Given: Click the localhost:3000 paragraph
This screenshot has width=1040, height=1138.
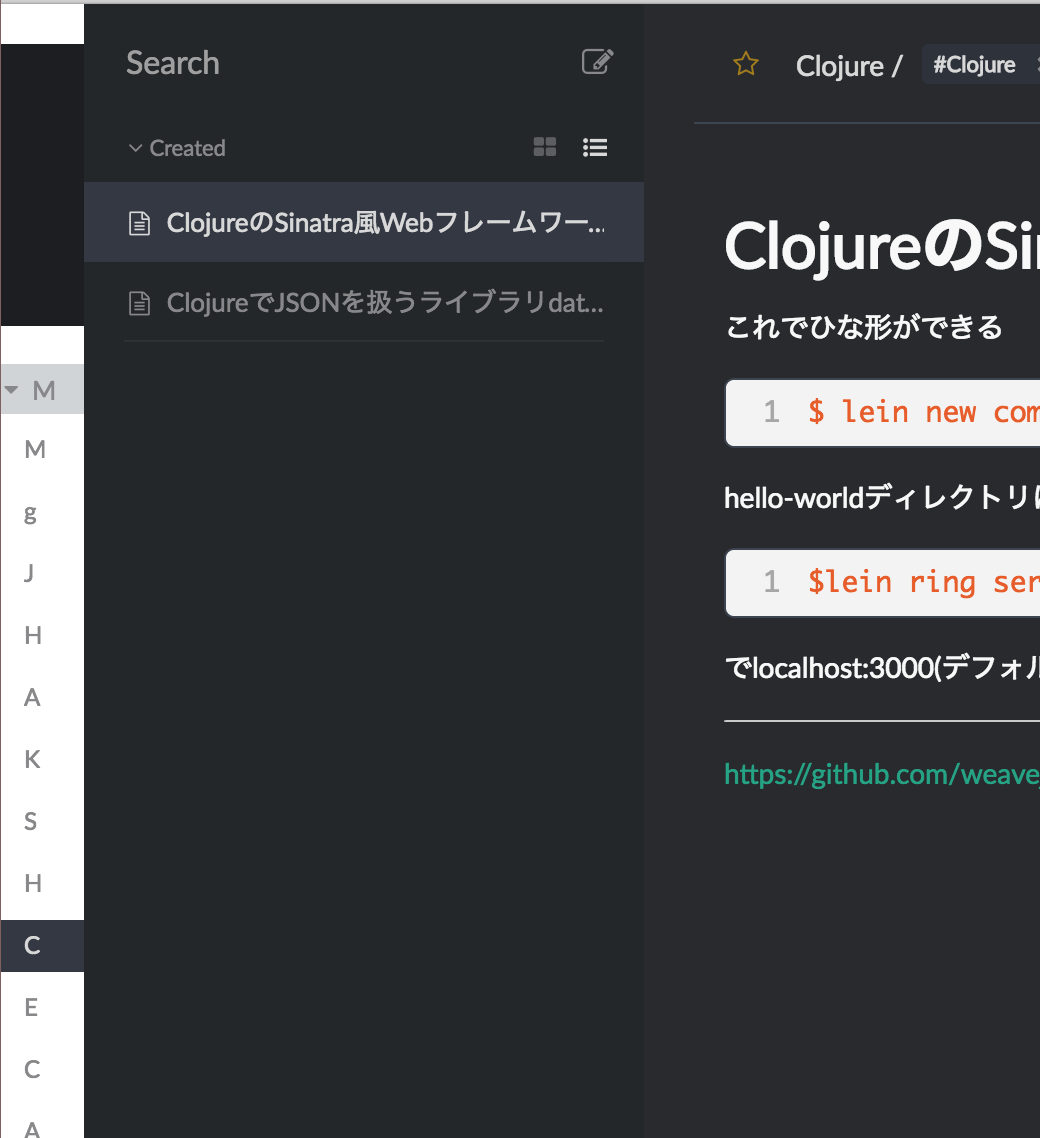Looking at the screenshot, I should (x=882, y=668).
